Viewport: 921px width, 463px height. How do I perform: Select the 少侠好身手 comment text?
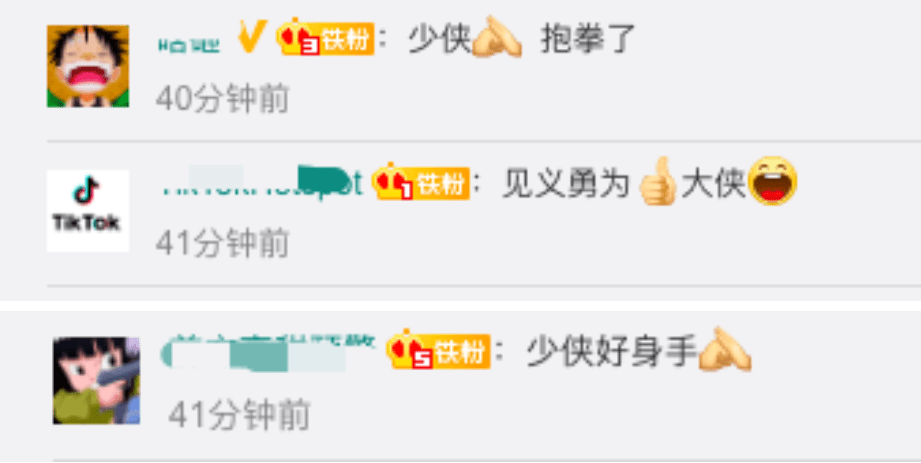pos(611,351)
